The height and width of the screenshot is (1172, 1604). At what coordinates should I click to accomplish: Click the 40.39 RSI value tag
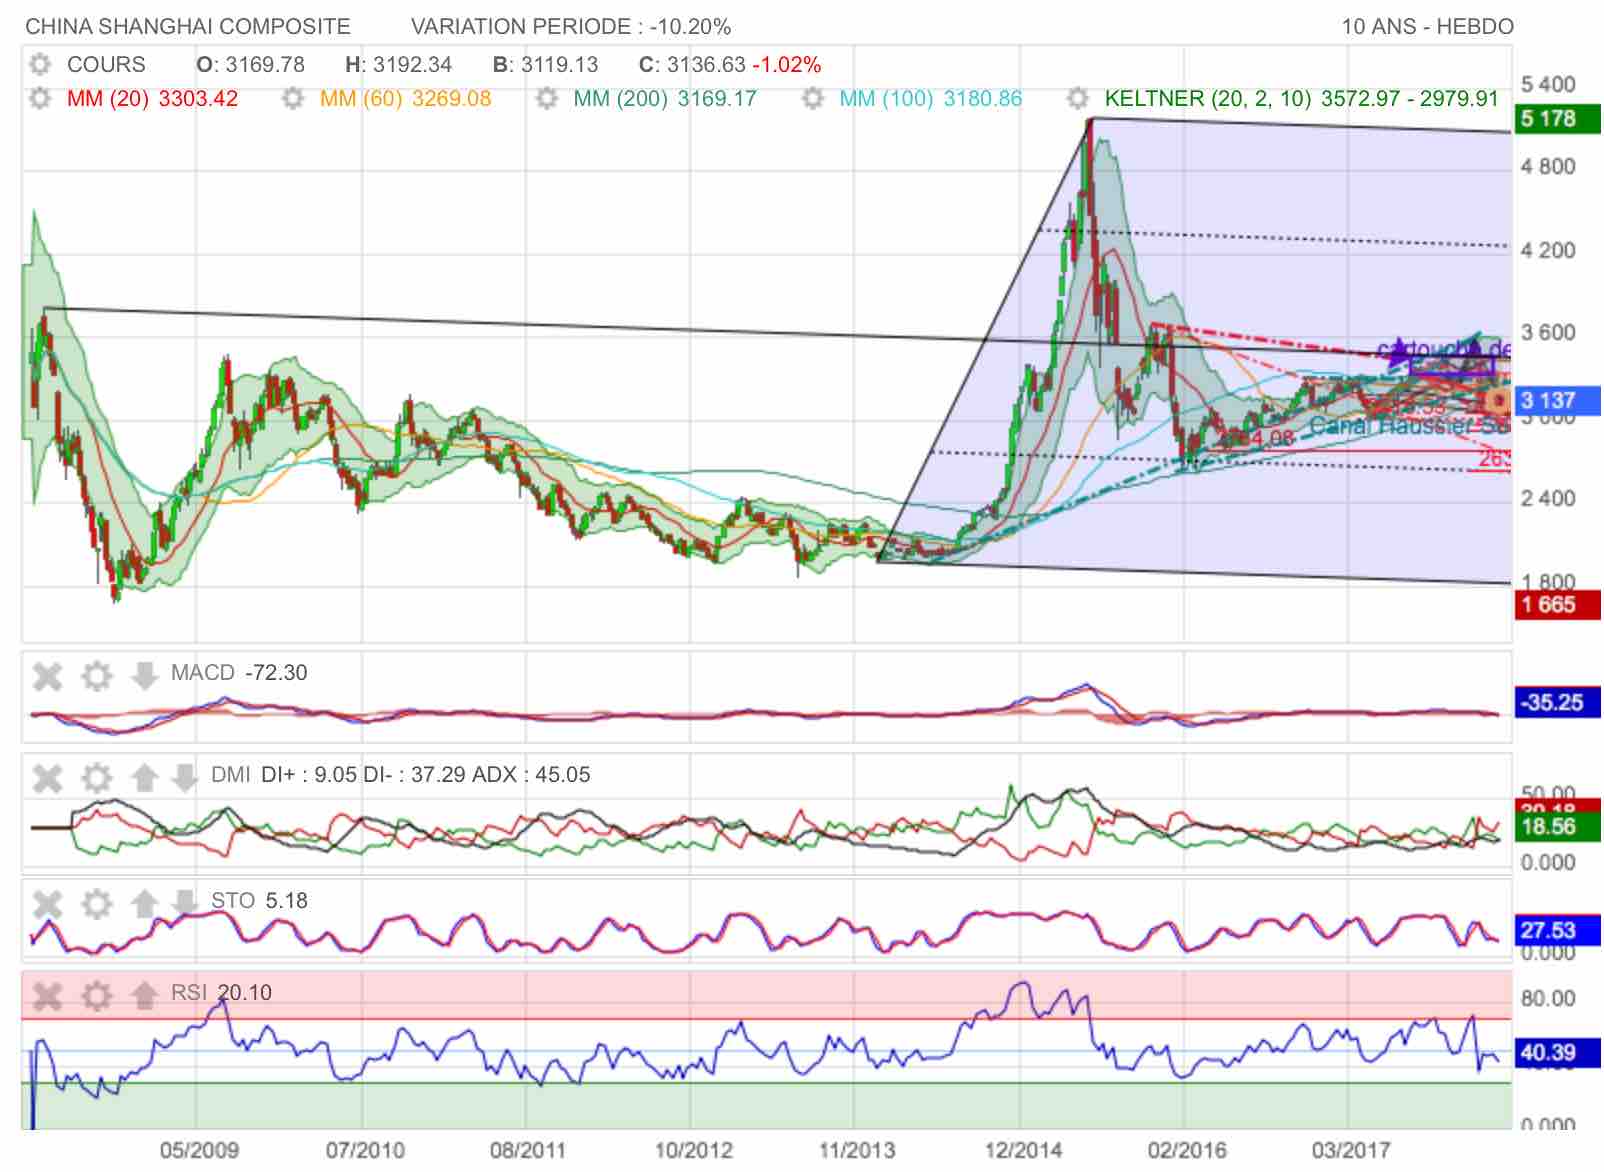1557,1053
